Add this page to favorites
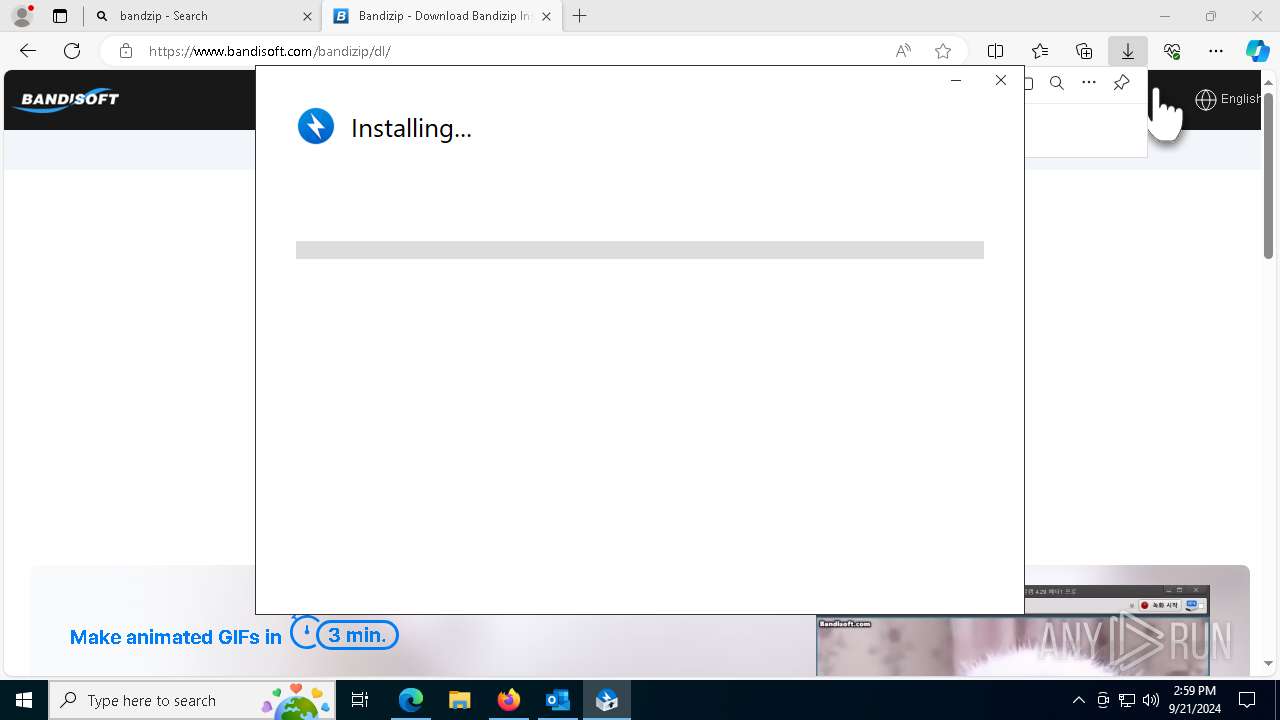Image resolution: width=1280 pixels, height=720 pixels. click(943, 51)
